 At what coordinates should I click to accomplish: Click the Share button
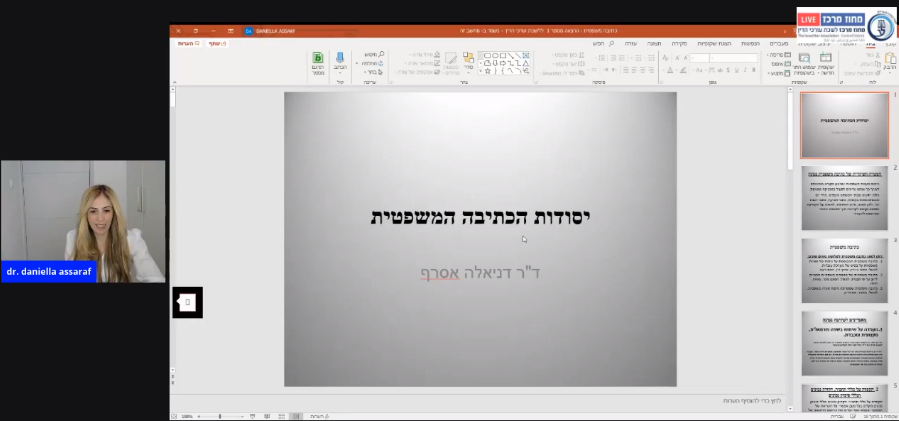[x=217, y=44]
